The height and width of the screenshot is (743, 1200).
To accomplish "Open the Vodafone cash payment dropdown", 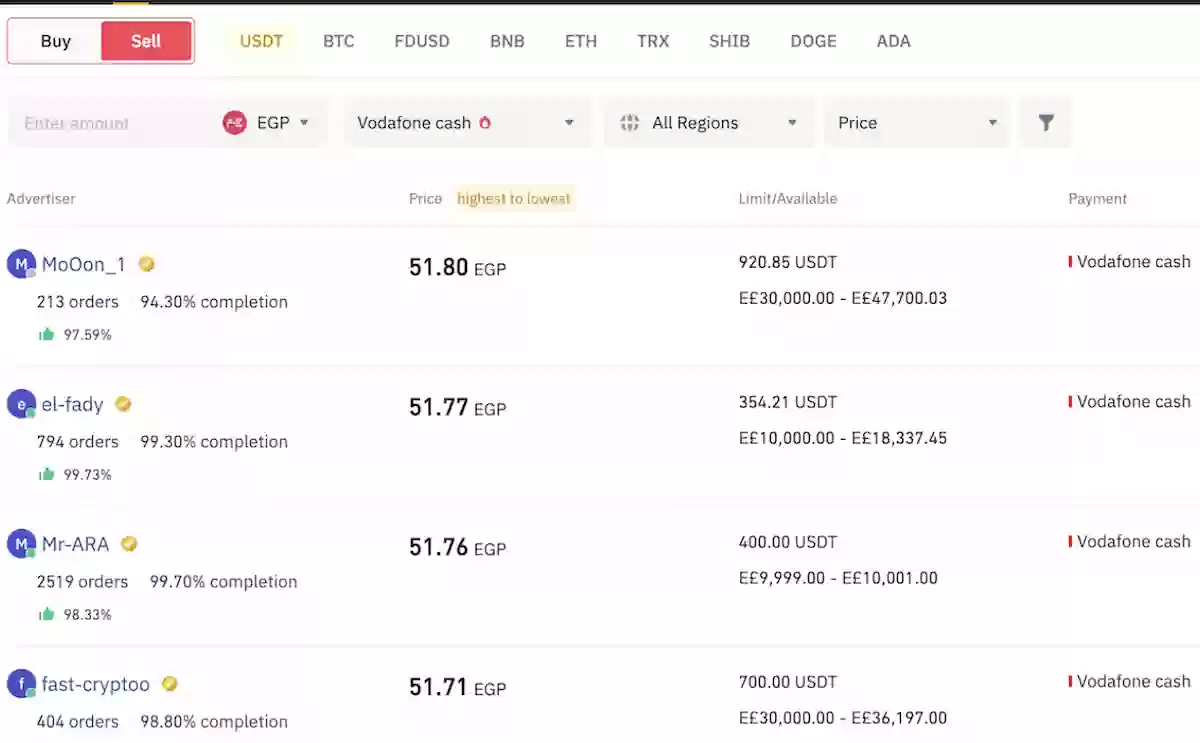I will tap(466, 122).
